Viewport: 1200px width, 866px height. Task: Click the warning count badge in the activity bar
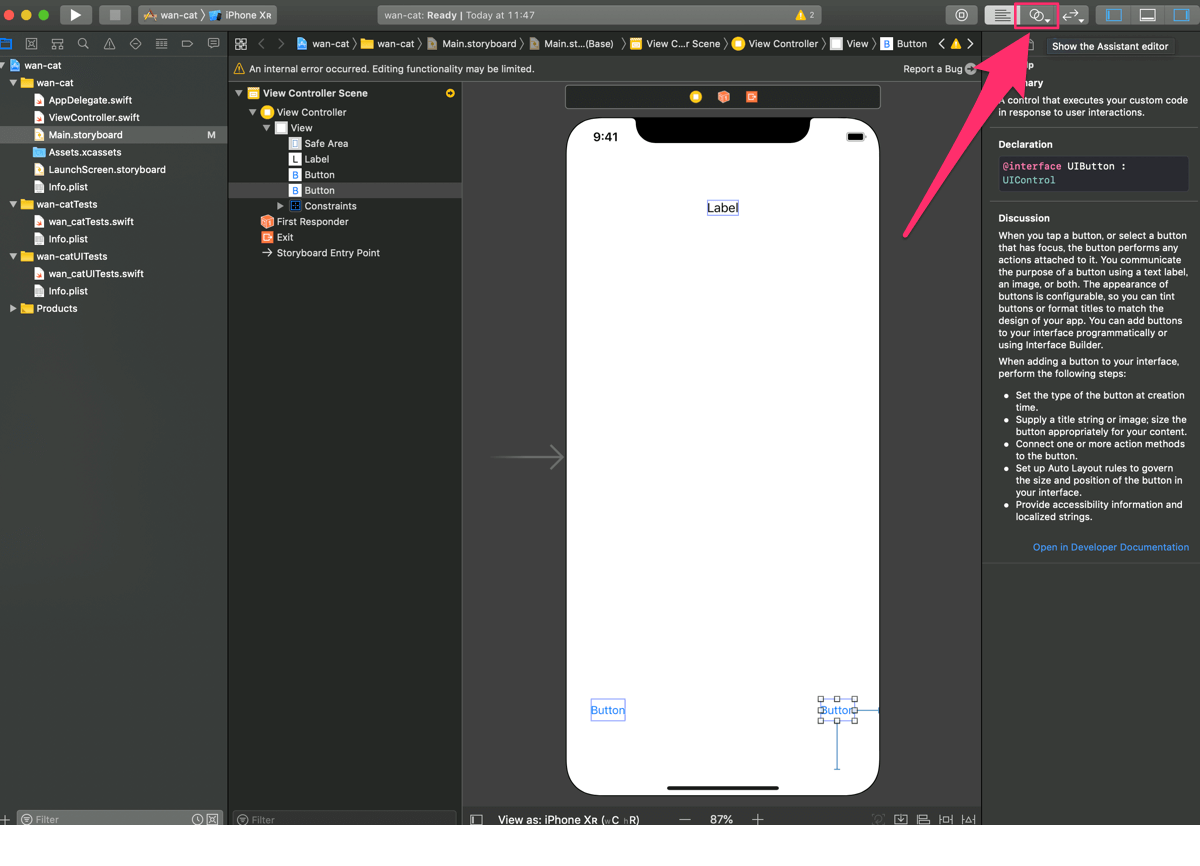pos(805,15)
